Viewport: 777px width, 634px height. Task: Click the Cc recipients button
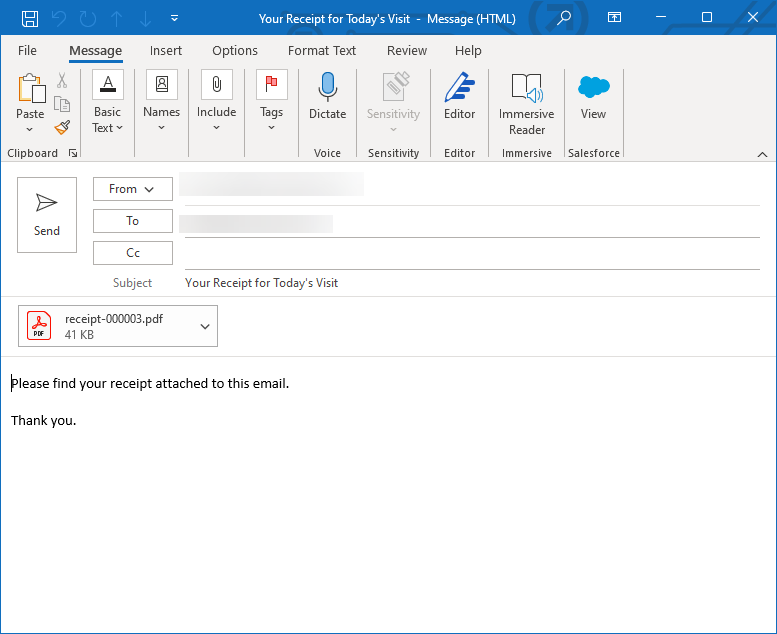coord(133,253)
